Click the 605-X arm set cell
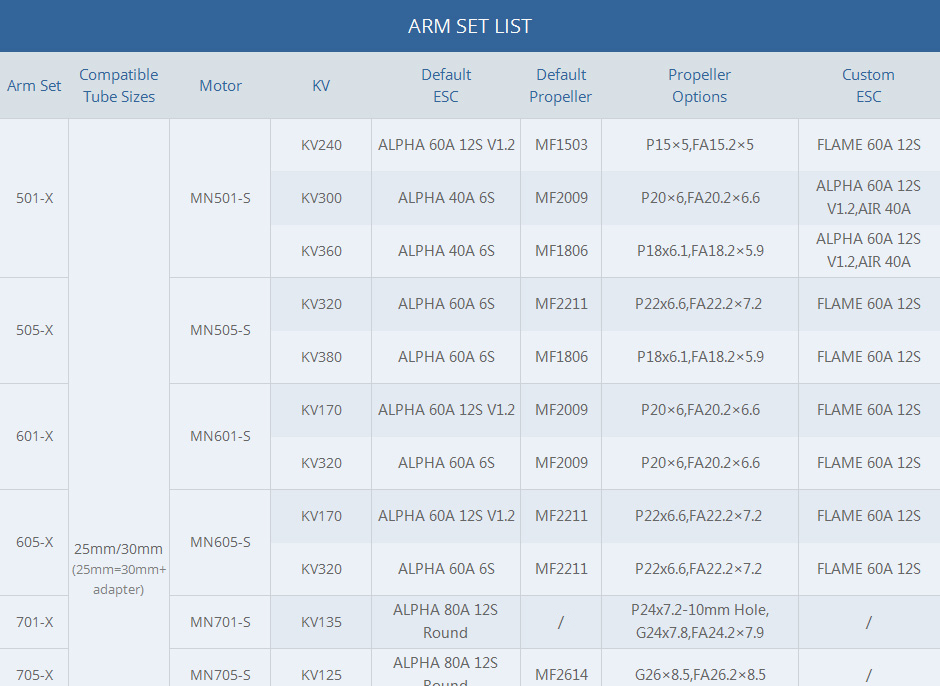The height and width of the screenshot is (686, 940). 35,542
